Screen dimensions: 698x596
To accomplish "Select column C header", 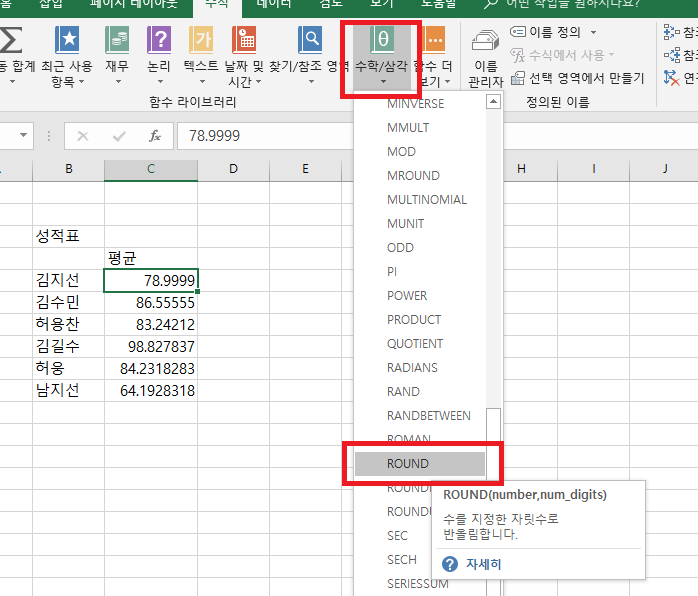I will [x=151, y=169].
